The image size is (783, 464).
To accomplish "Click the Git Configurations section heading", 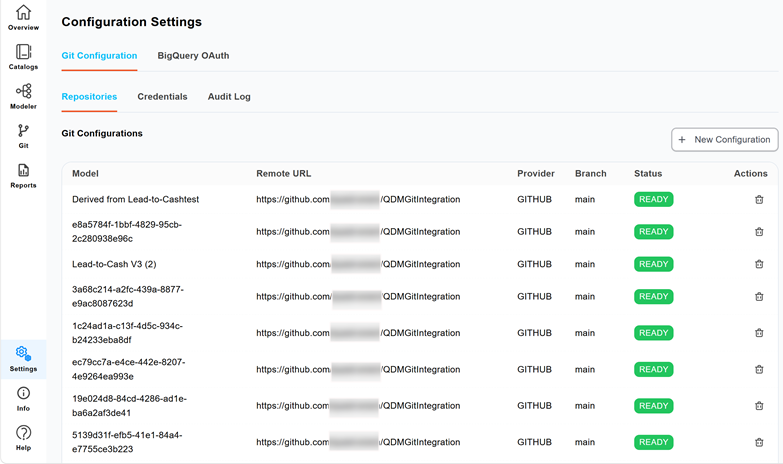I will click(x=102, y=133).
